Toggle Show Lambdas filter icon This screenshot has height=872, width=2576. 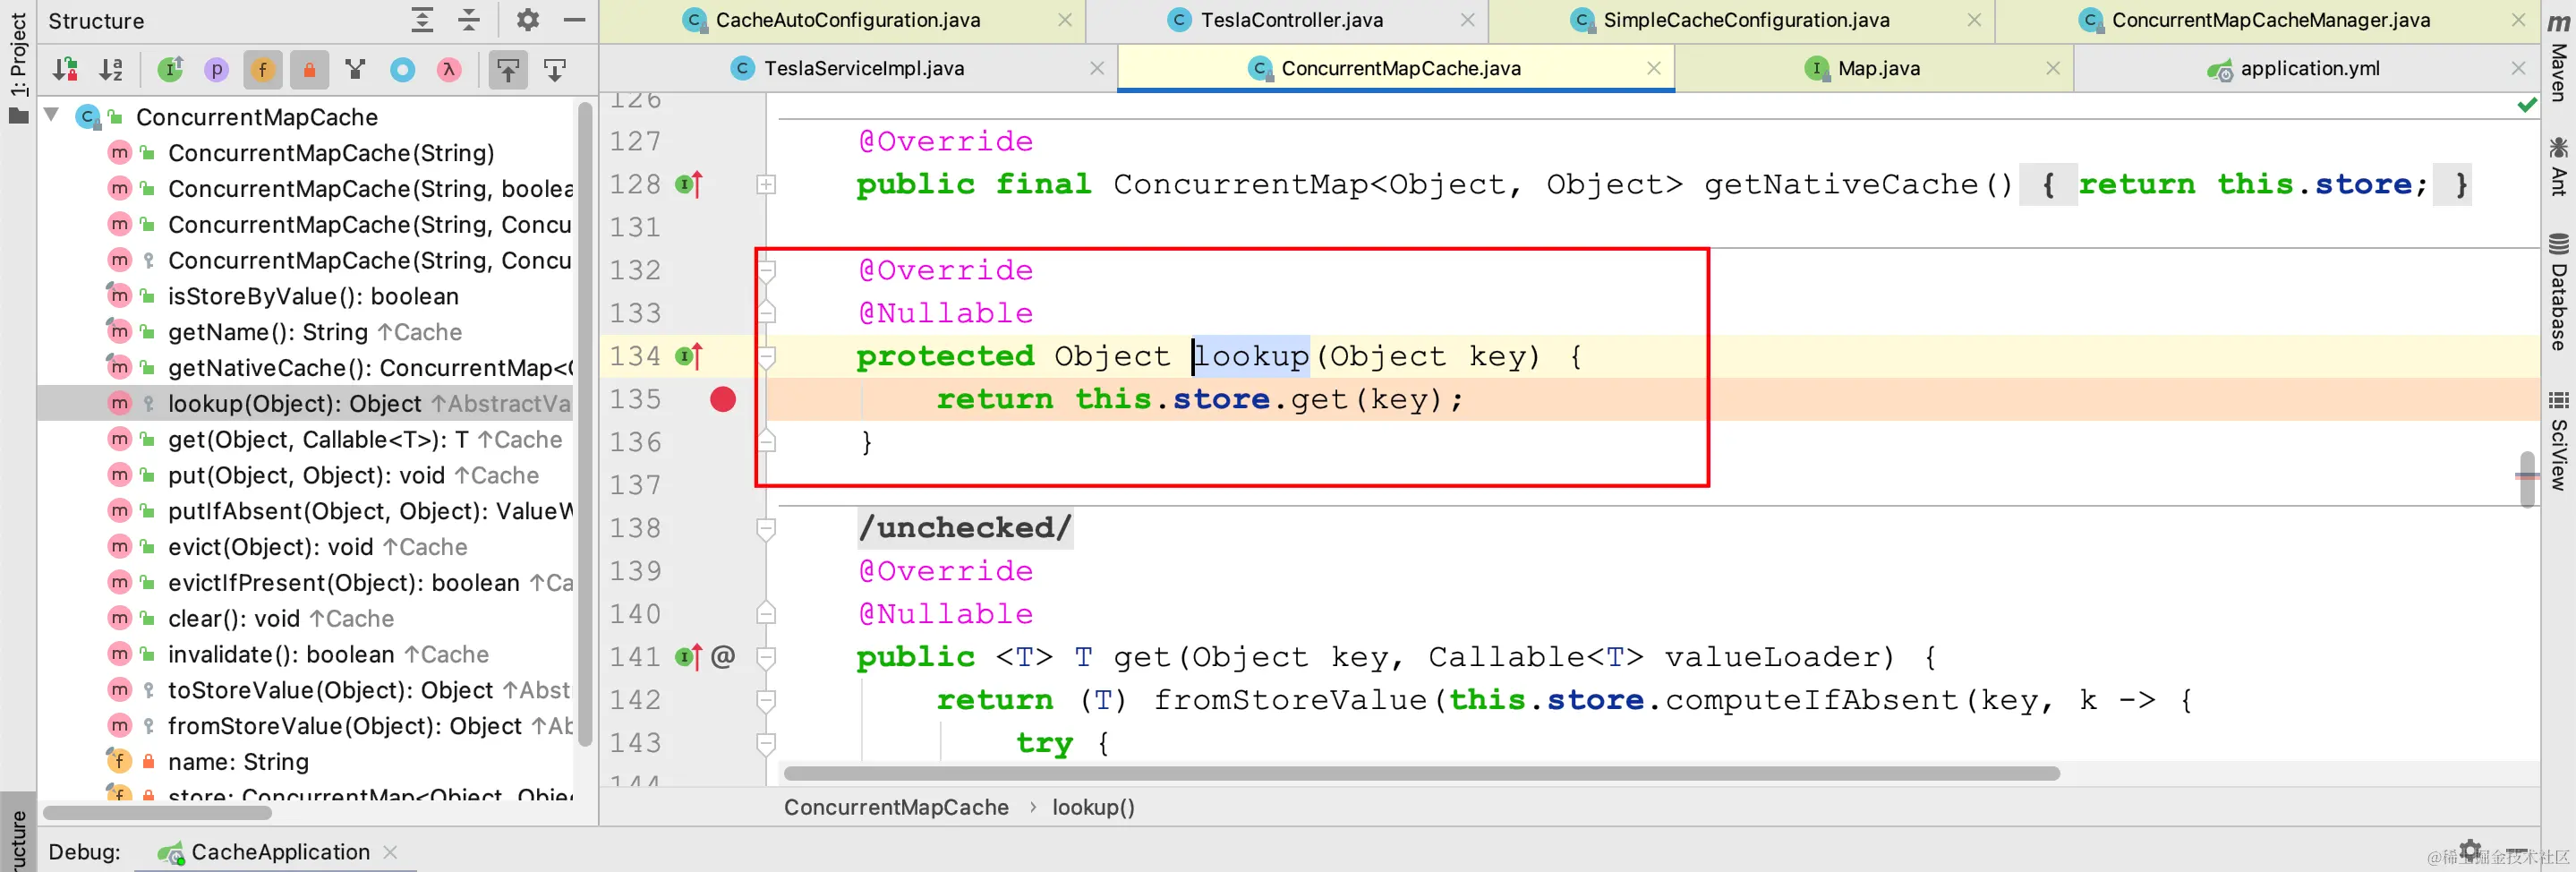click(x=449, y=69)
